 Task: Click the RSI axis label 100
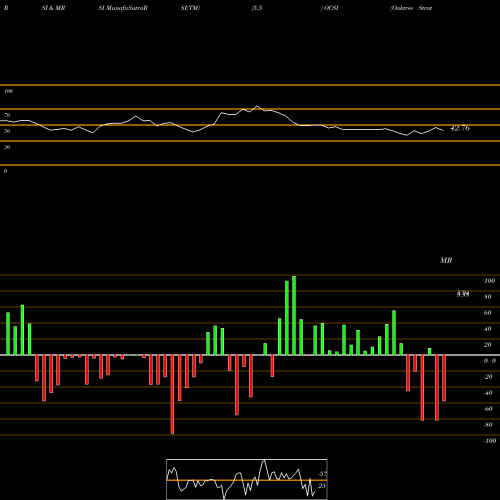click(x=8, y=91)
